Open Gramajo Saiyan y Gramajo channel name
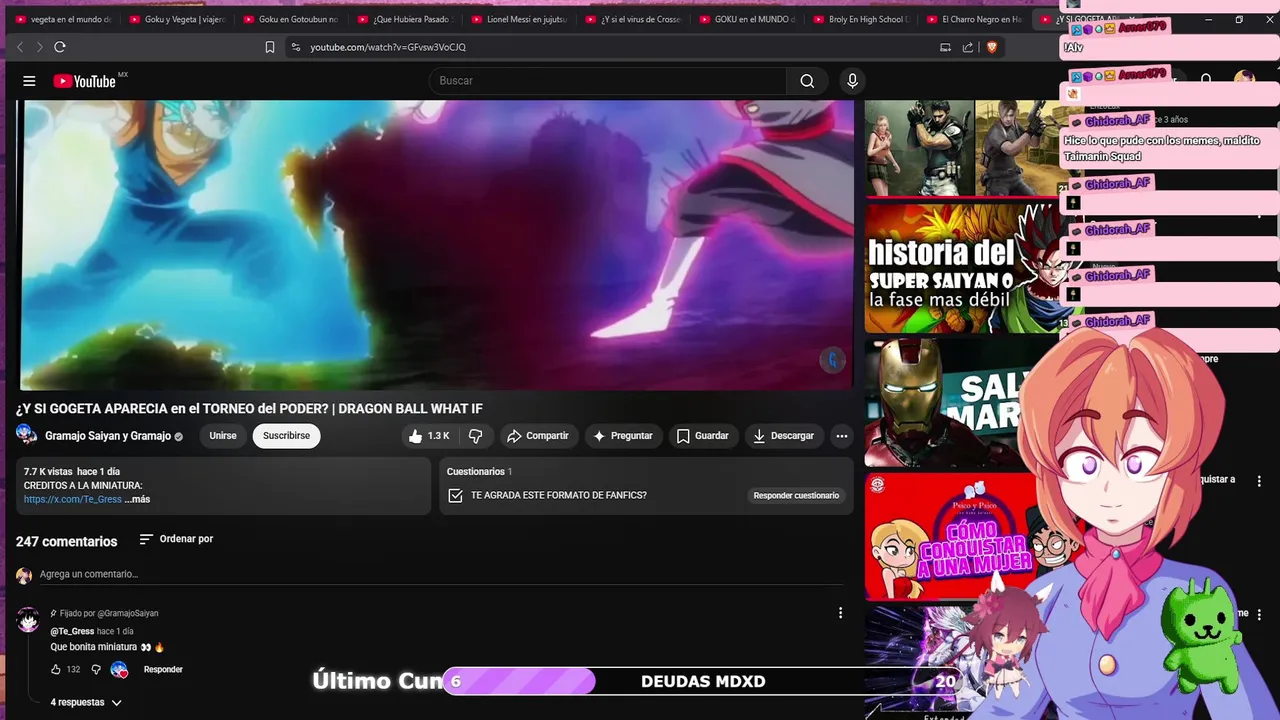Viewport: 1280px width, 720px height. pyautogui.click(x=108, y=436)
